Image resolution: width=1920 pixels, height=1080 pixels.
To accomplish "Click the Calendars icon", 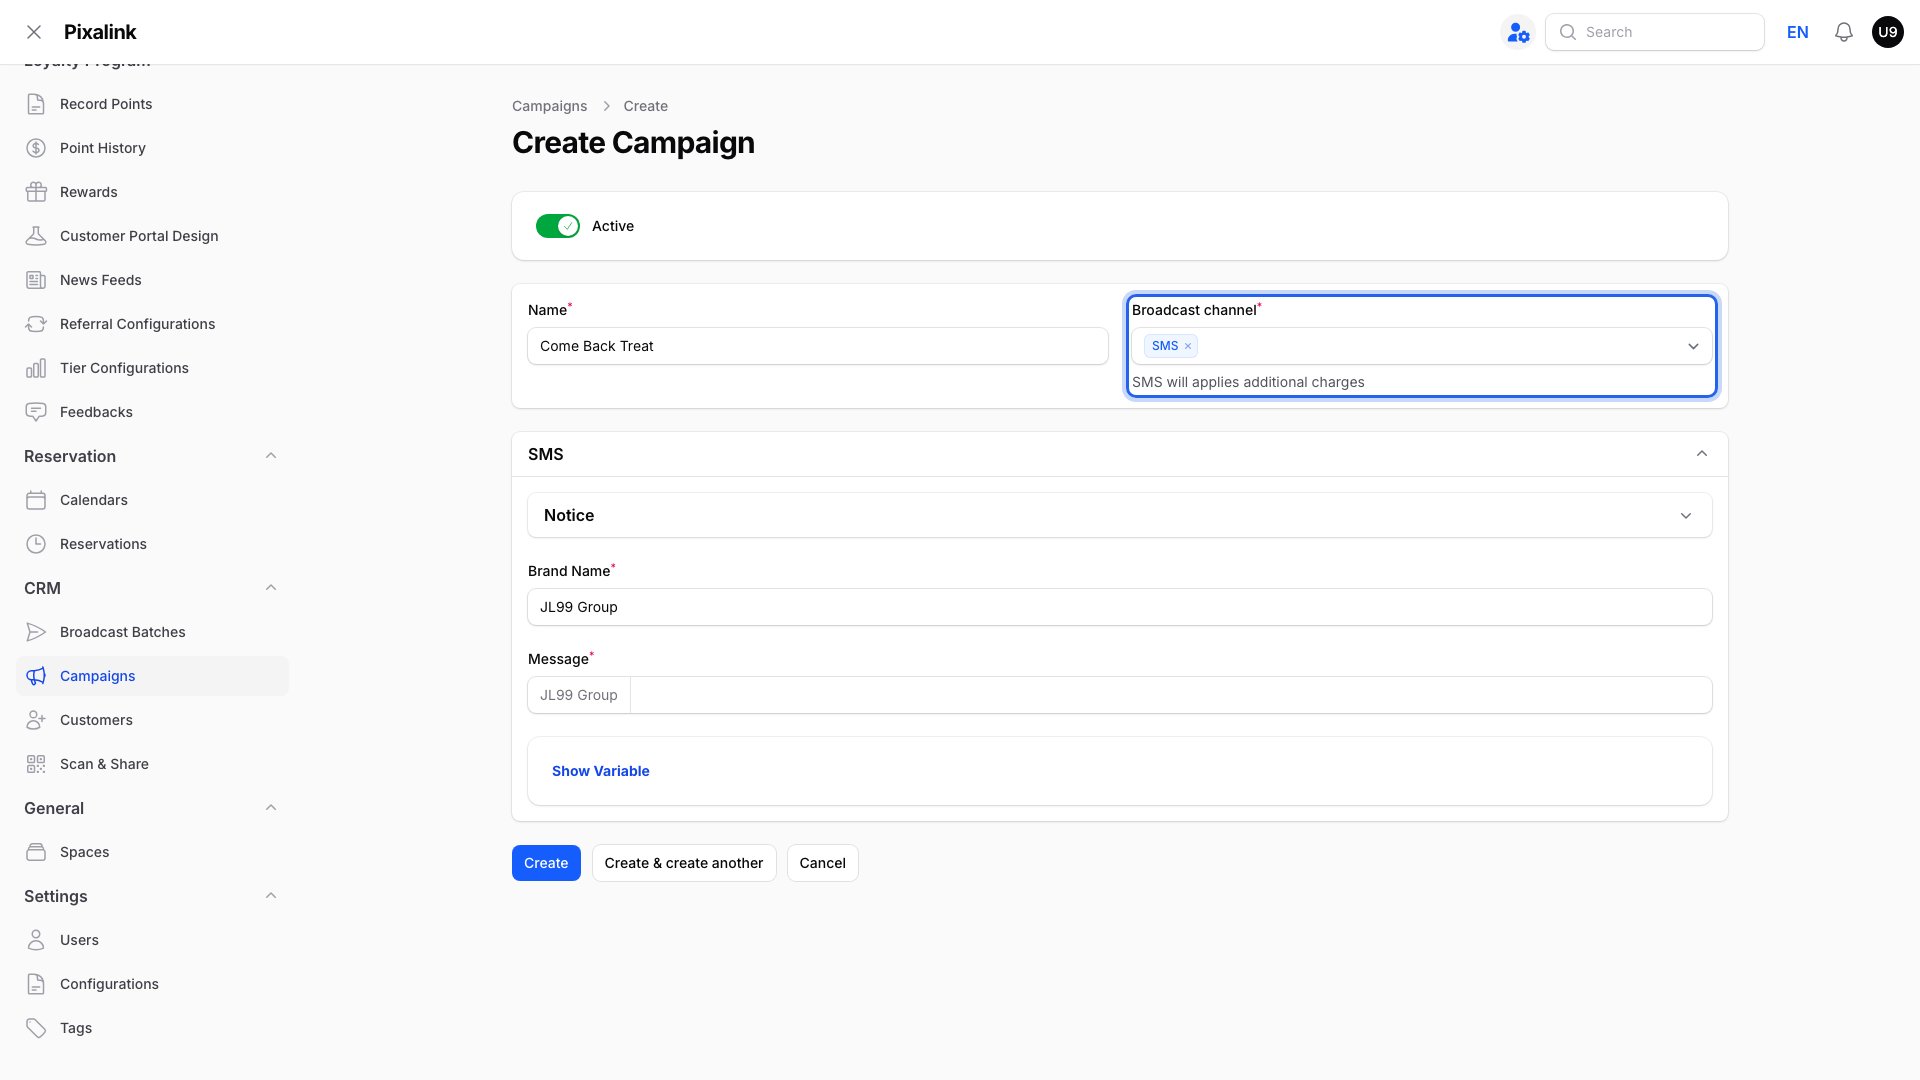I will coord(36,500).
